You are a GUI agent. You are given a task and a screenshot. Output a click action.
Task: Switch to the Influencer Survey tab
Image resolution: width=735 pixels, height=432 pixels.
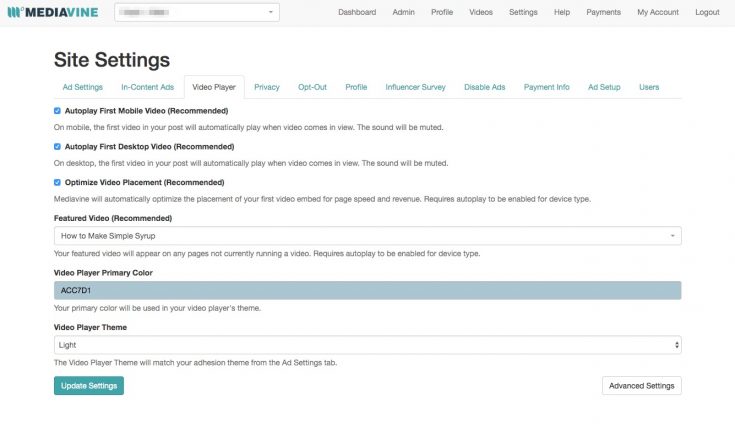415,87
